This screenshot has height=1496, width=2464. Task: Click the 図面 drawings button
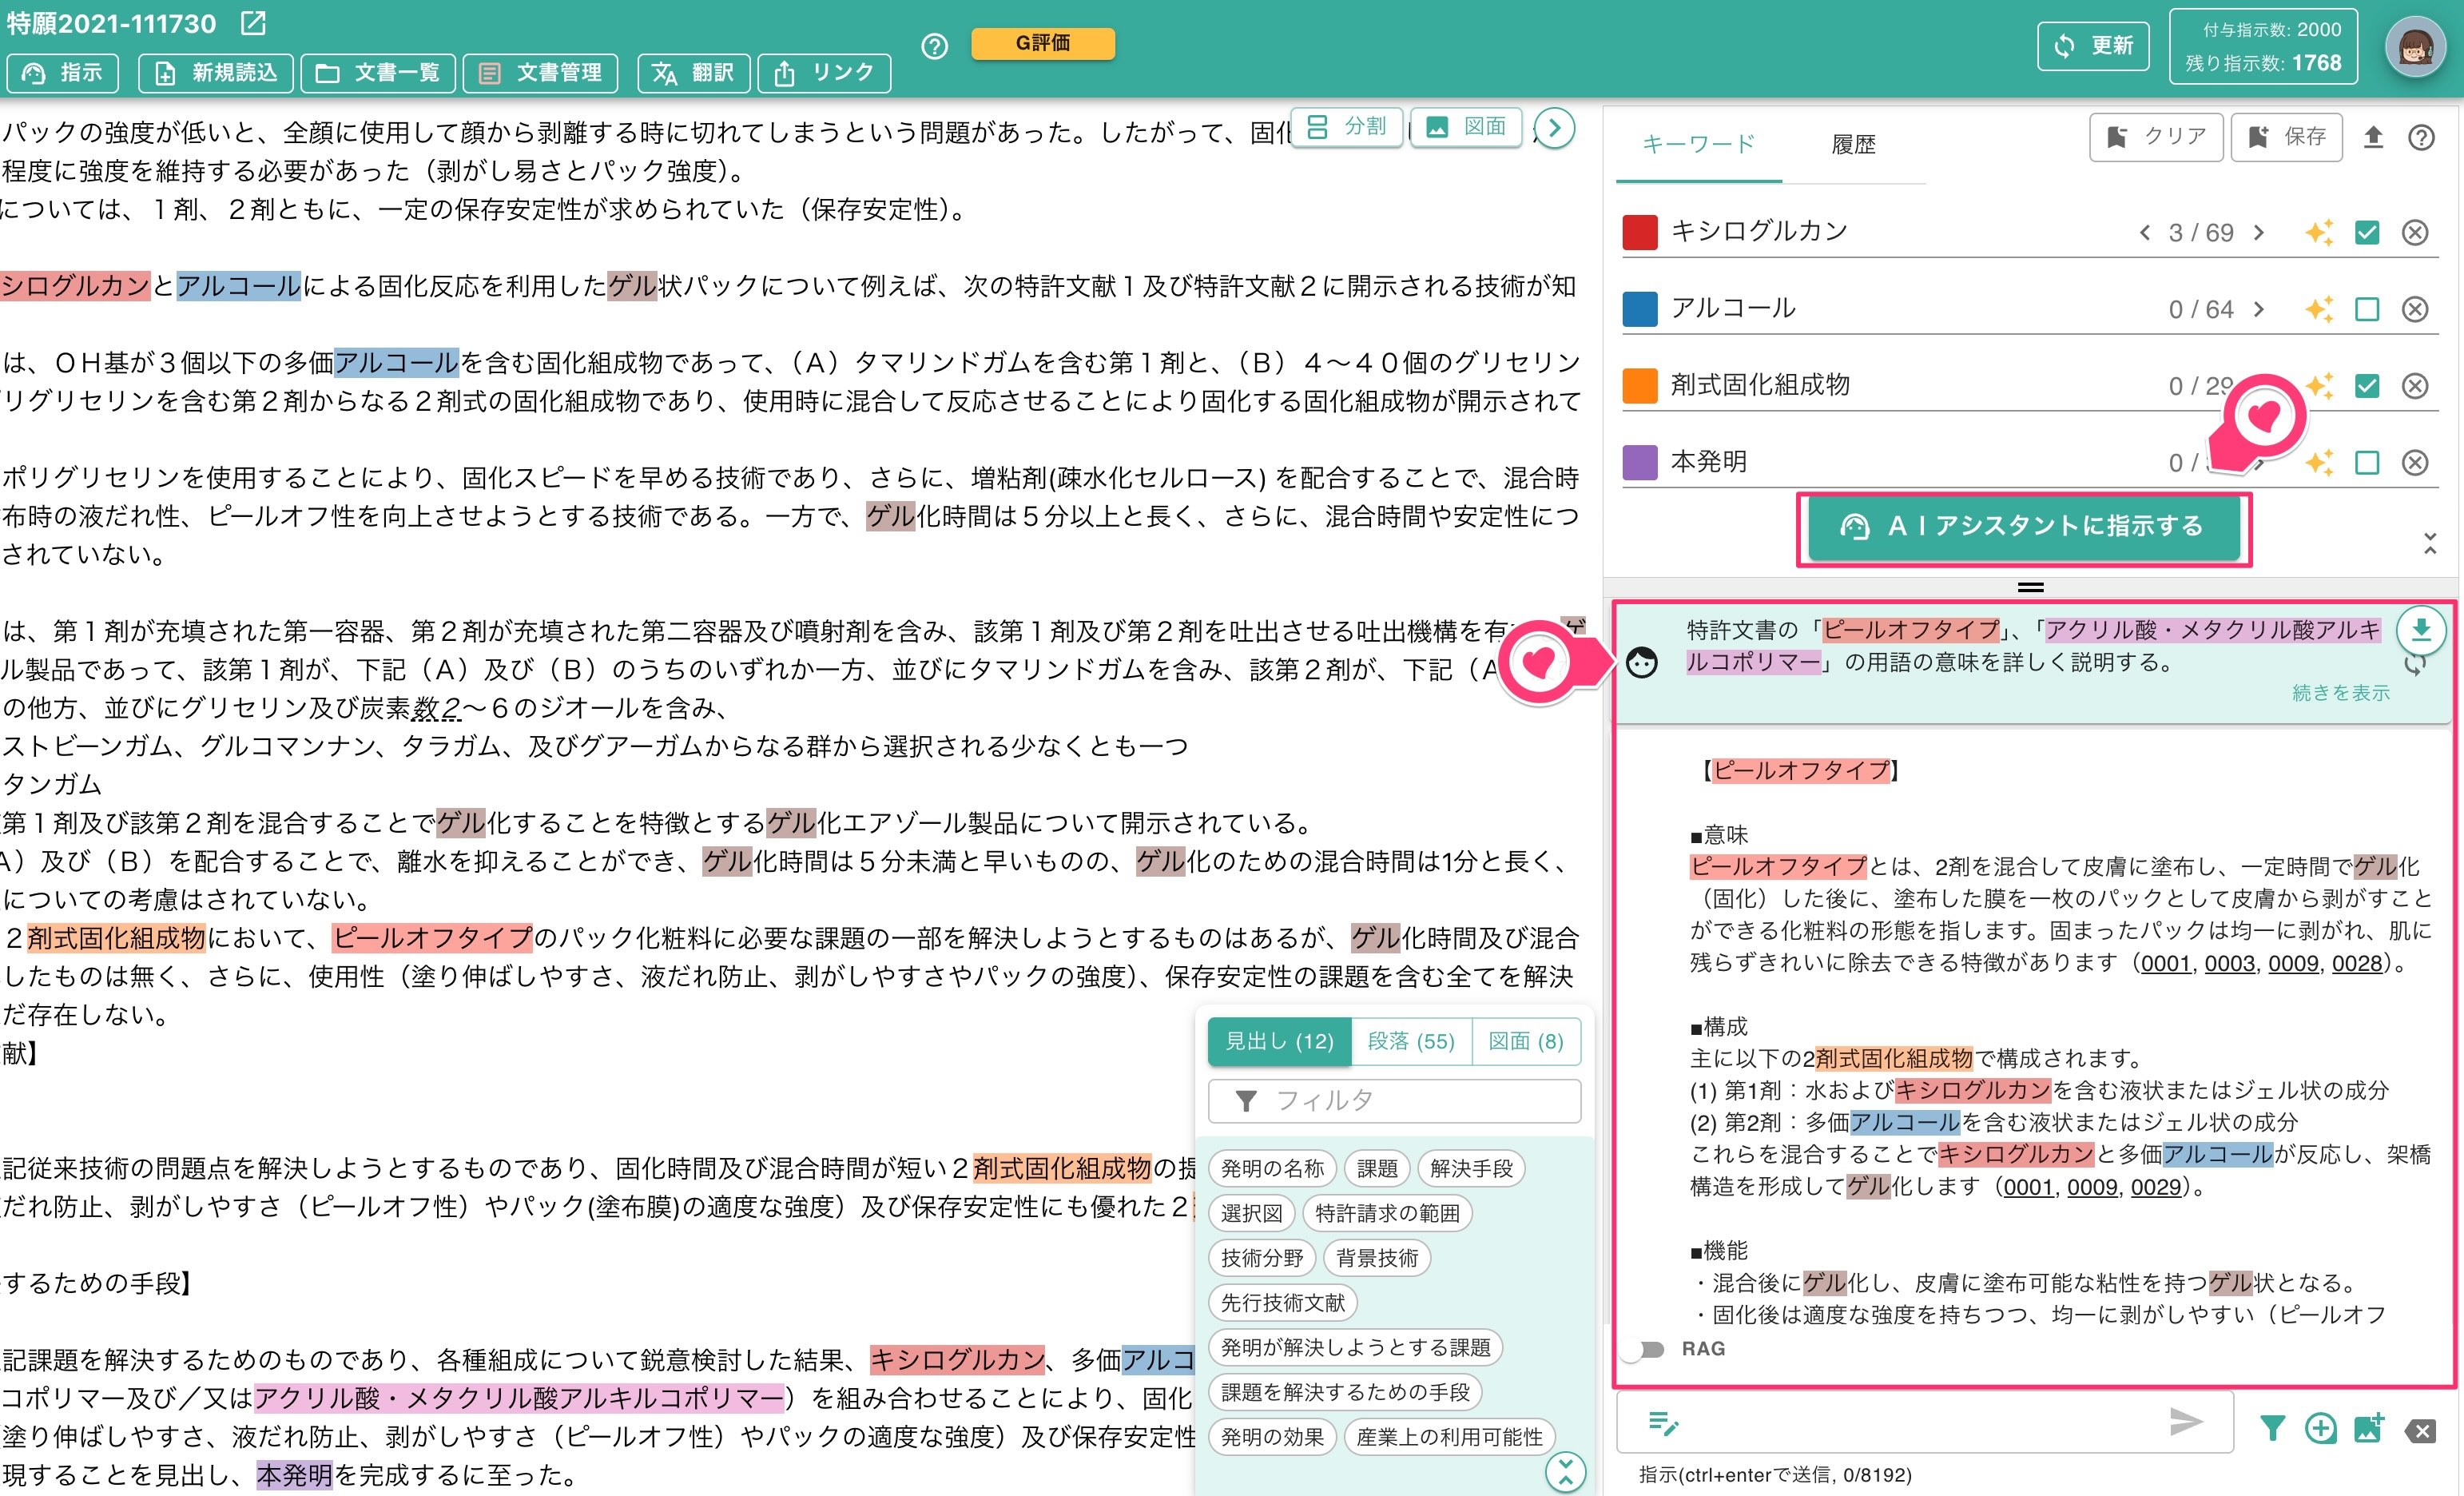coord(1466,127)
